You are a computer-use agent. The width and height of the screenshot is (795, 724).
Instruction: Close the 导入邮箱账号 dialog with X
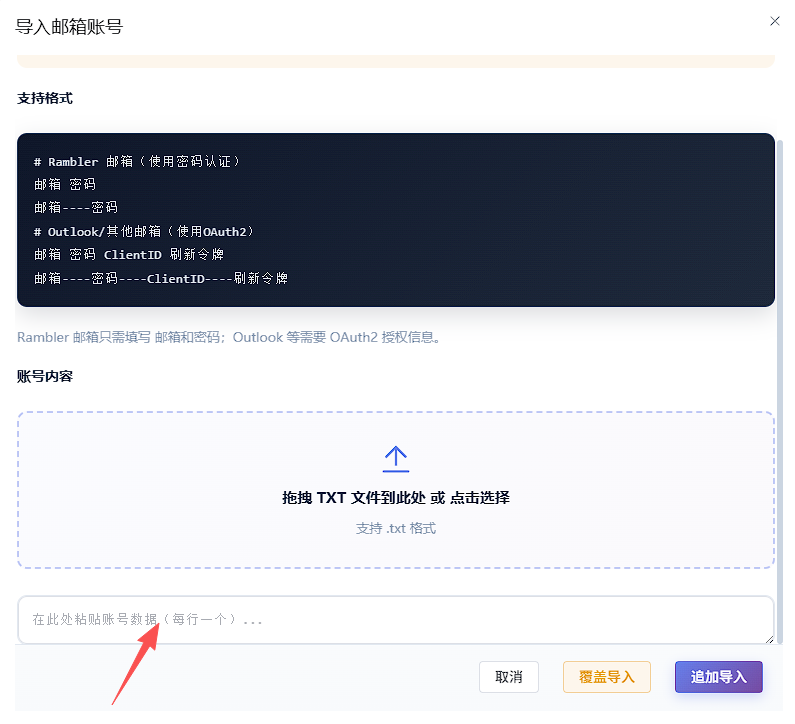click(x=774, y=21)
